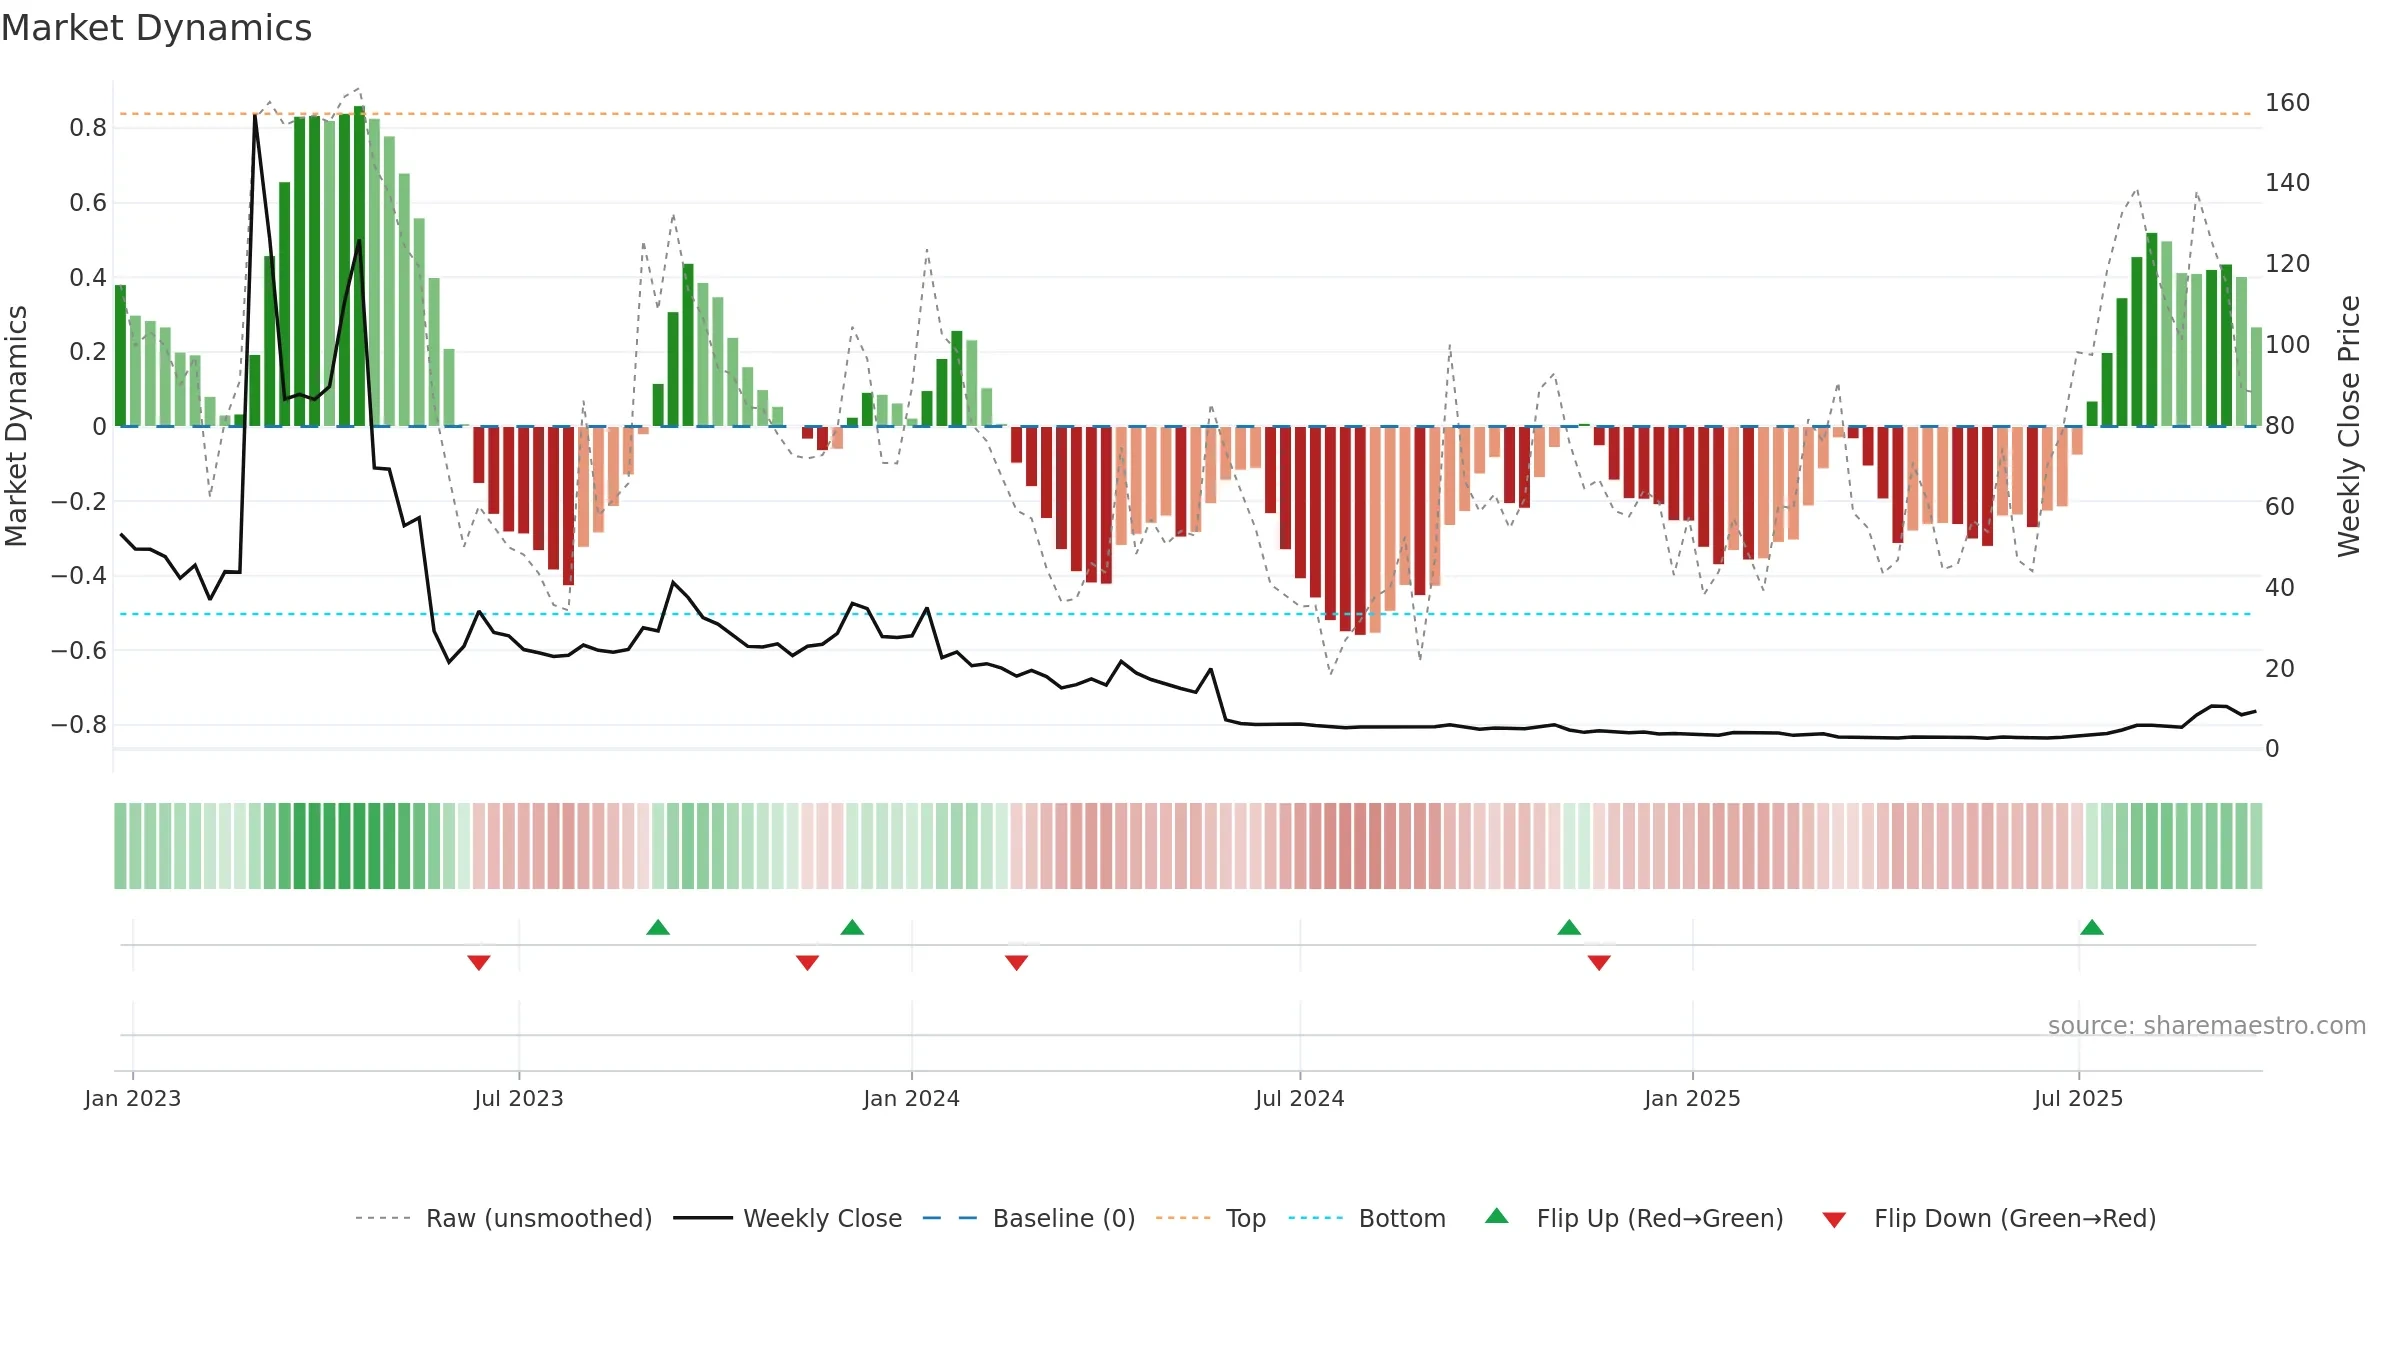
Task: Select the flip-up marker near Sep 2023
Action: point(658,928)
